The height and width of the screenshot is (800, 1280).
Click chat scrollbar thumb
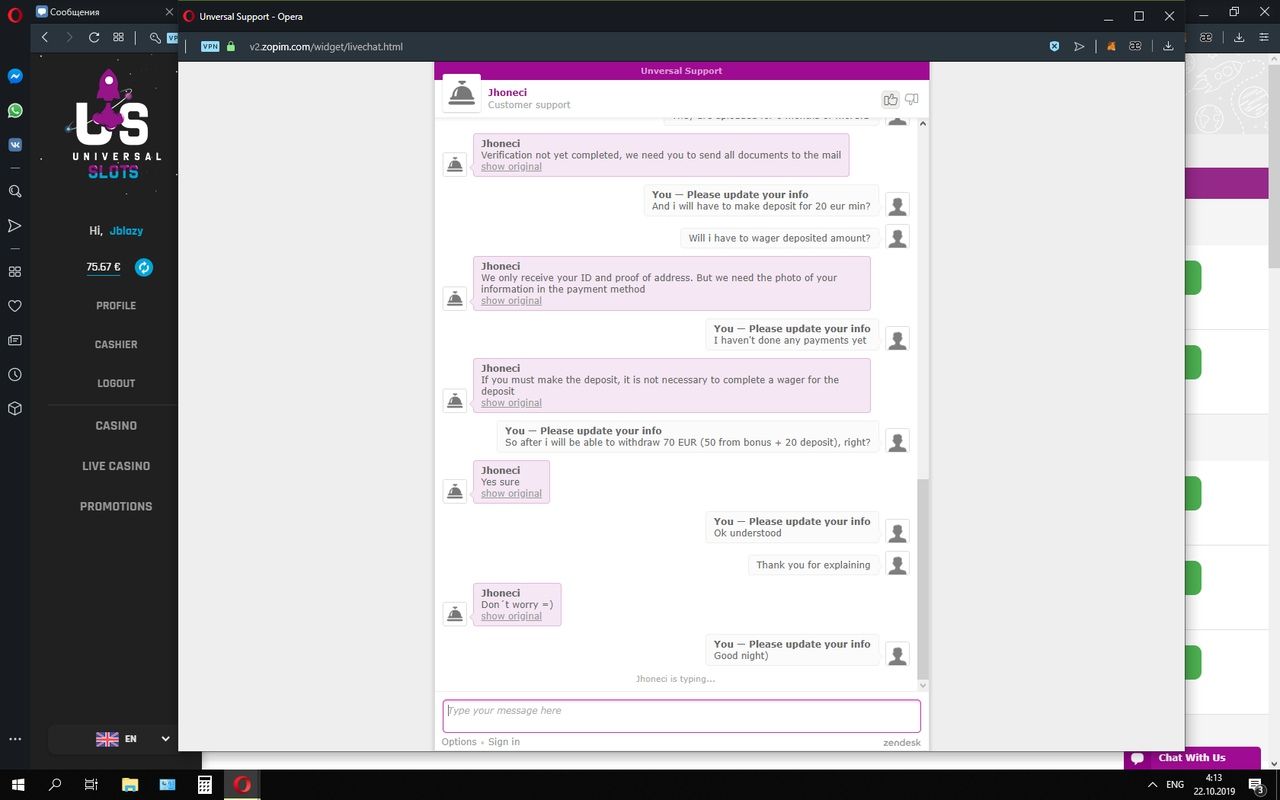(x=923, y=577)
